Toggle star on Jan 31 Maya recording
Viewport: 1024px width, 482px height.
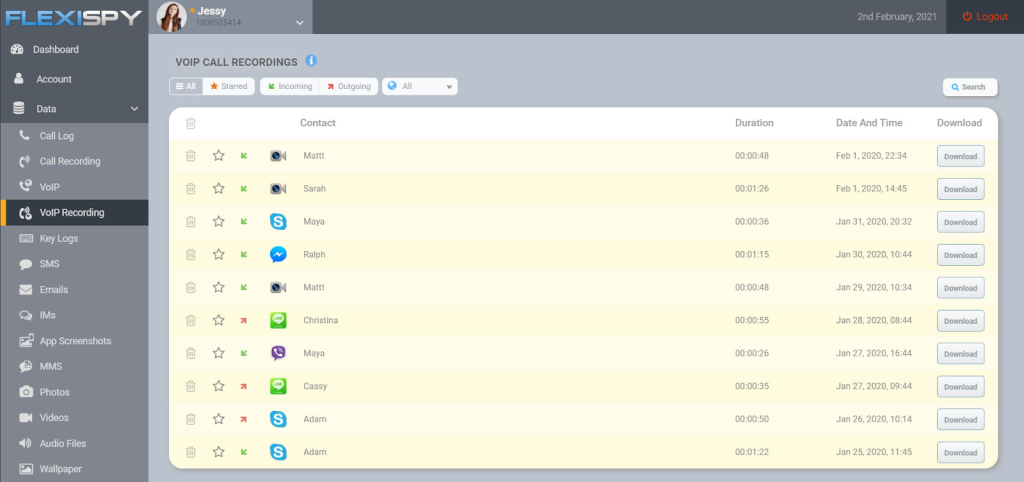219,221
